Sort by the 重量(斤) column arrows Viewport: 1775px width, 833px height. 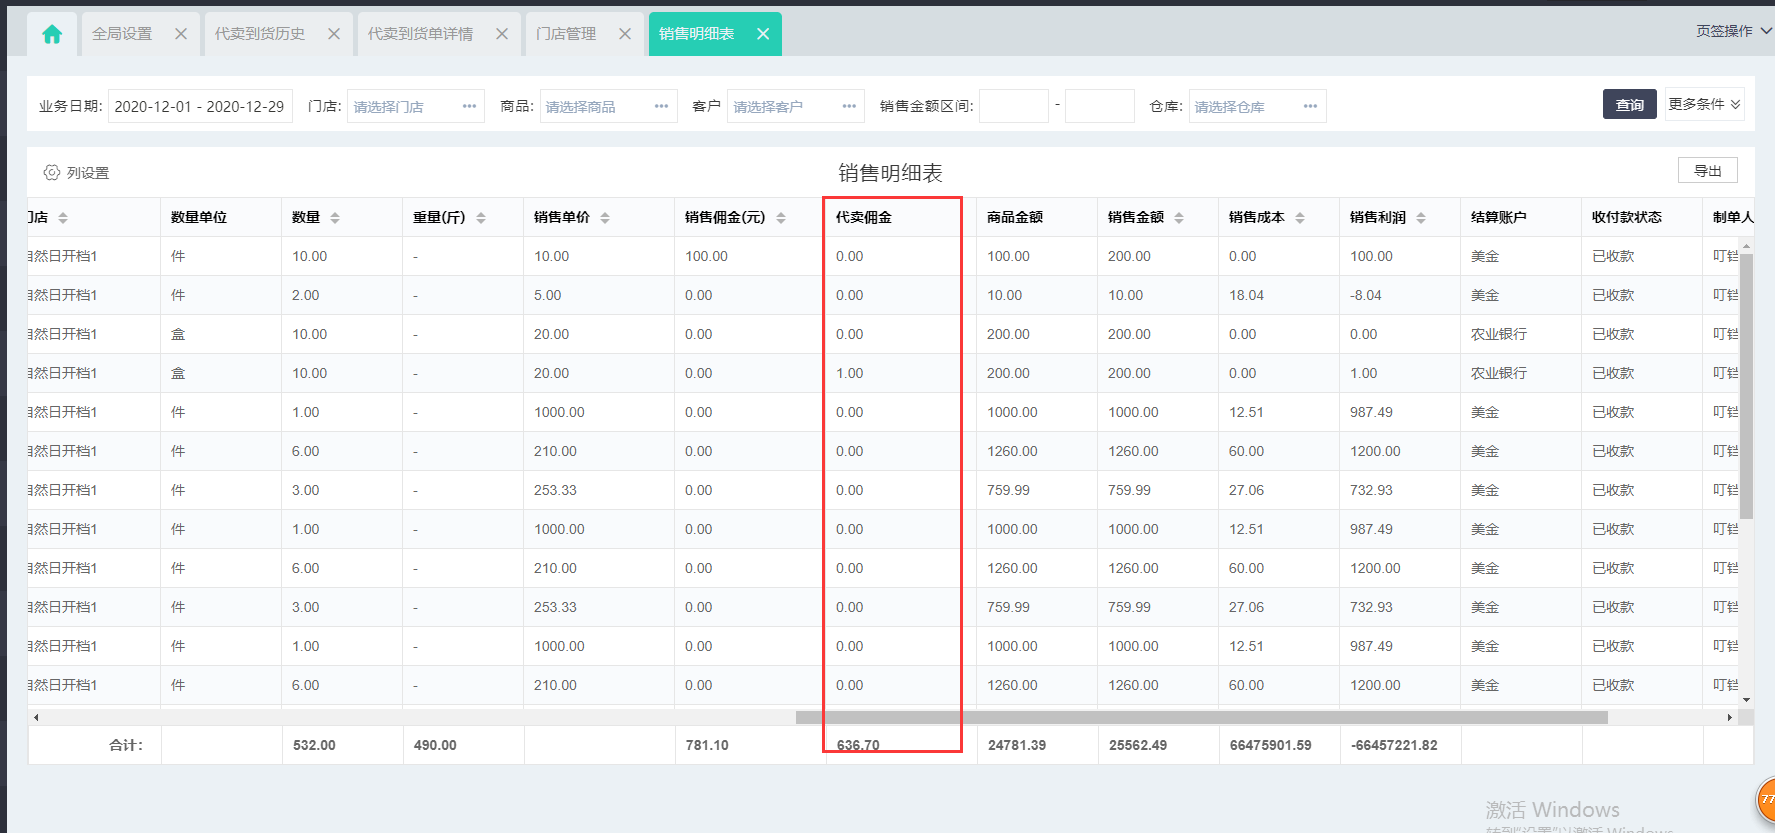coord(481,217)
